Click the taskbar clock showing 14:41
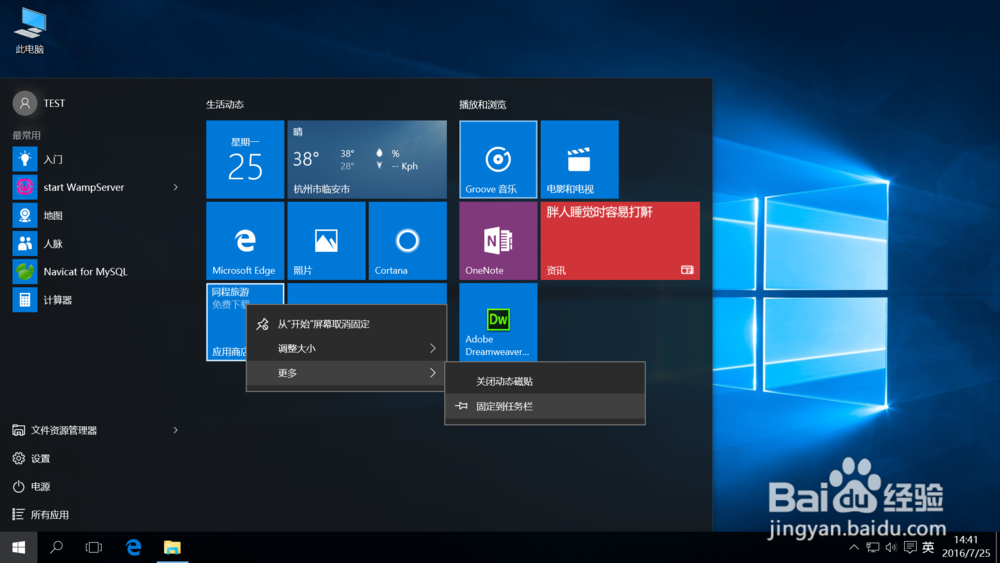Image resolution: width=1000 pixels, height=563 pixels. [966, 547]
